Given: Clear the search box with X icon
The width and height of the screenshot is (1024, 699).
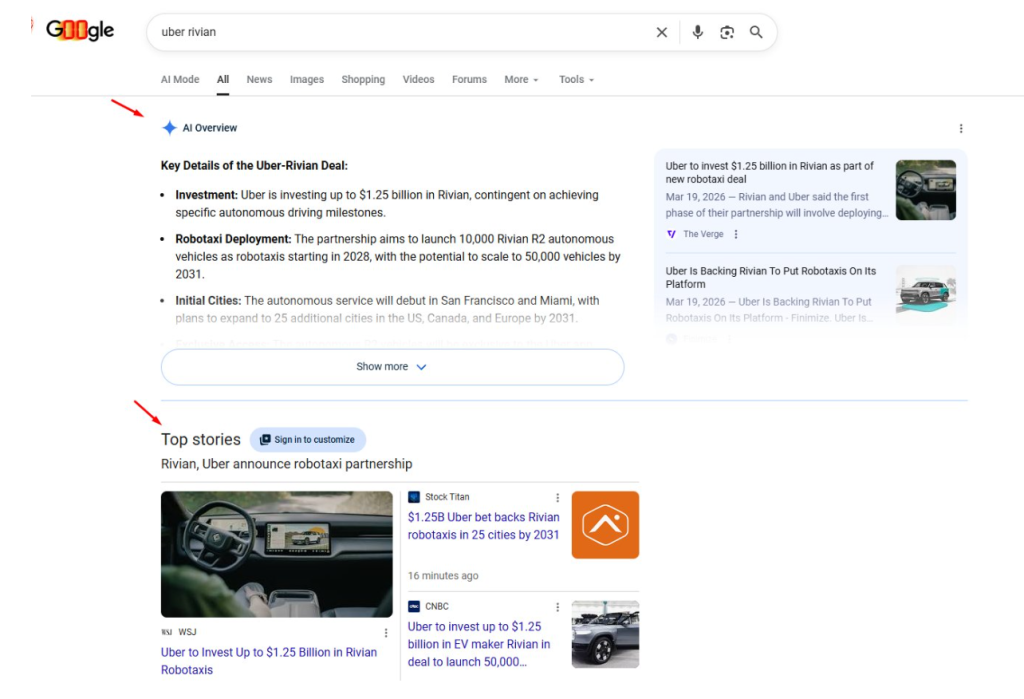Looking at the screenshot, I should pyautogui.click(x=661, y=32).
